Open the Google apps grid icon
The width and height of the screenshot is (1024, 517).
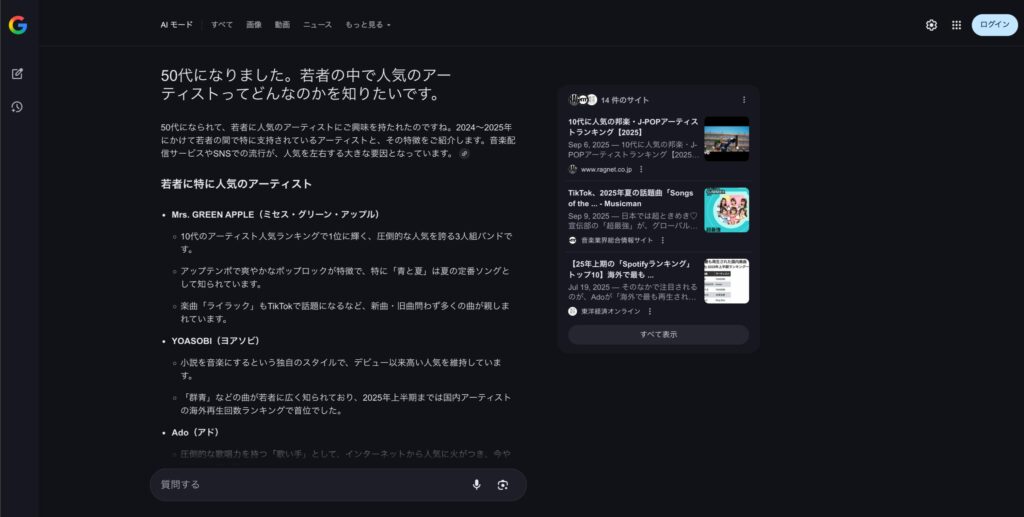956,25
